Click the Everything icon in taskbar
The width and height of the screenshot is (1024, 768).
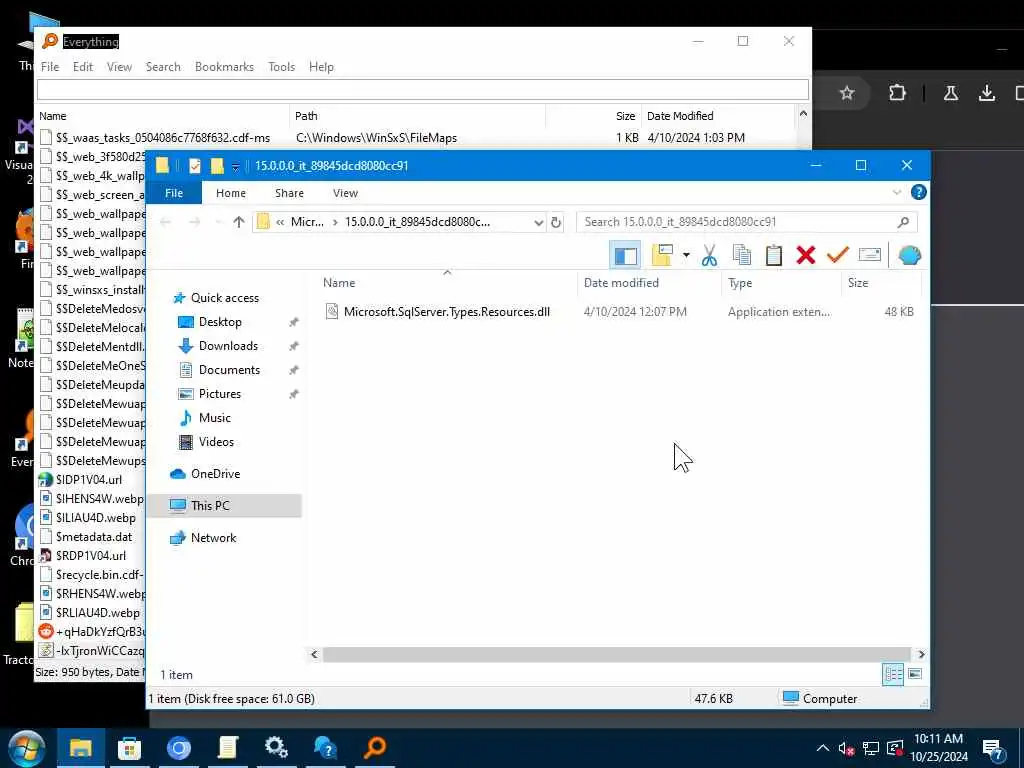coord(375,748)
